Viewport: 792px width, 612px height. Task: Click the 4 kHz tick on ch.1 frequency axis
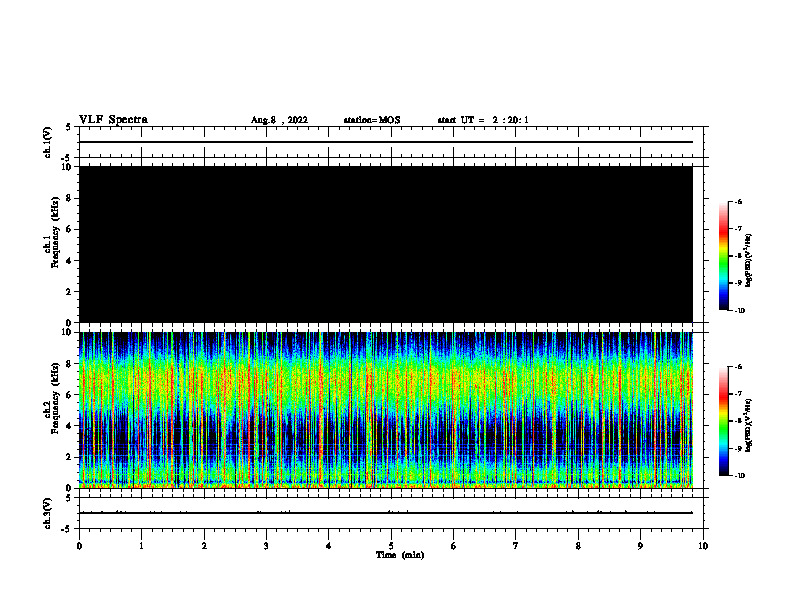(x=70, y=261)
